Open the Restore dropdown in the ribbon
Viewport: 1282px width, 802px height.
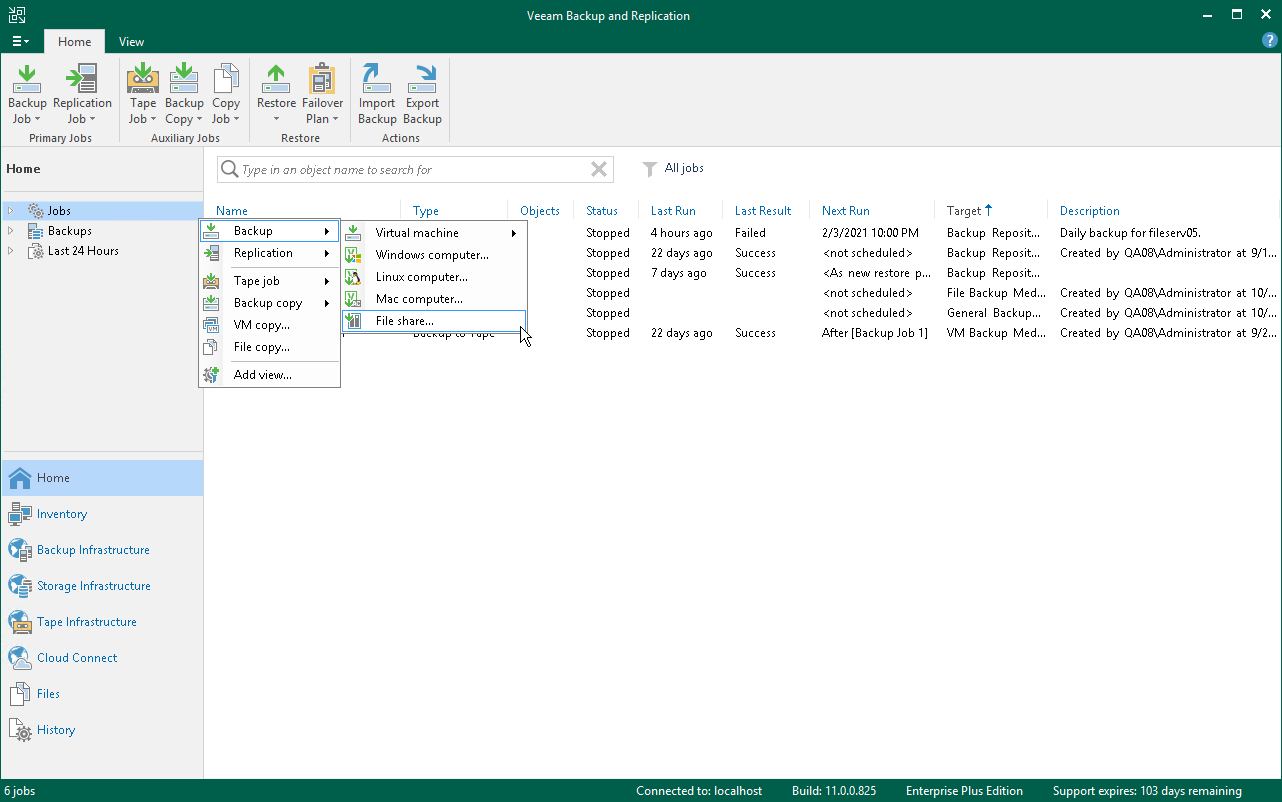[276, 118]
